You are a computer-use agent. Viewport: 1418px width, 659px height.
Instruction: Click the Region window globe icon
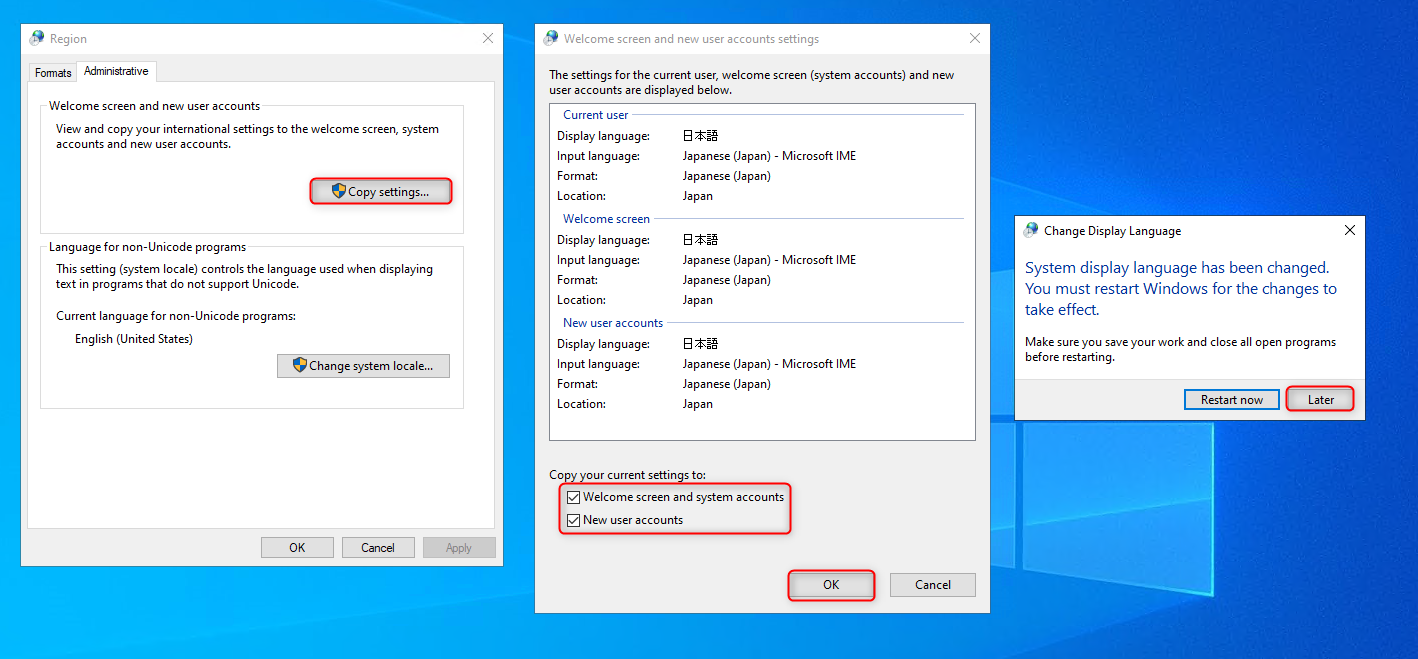[x=37, y=39]
